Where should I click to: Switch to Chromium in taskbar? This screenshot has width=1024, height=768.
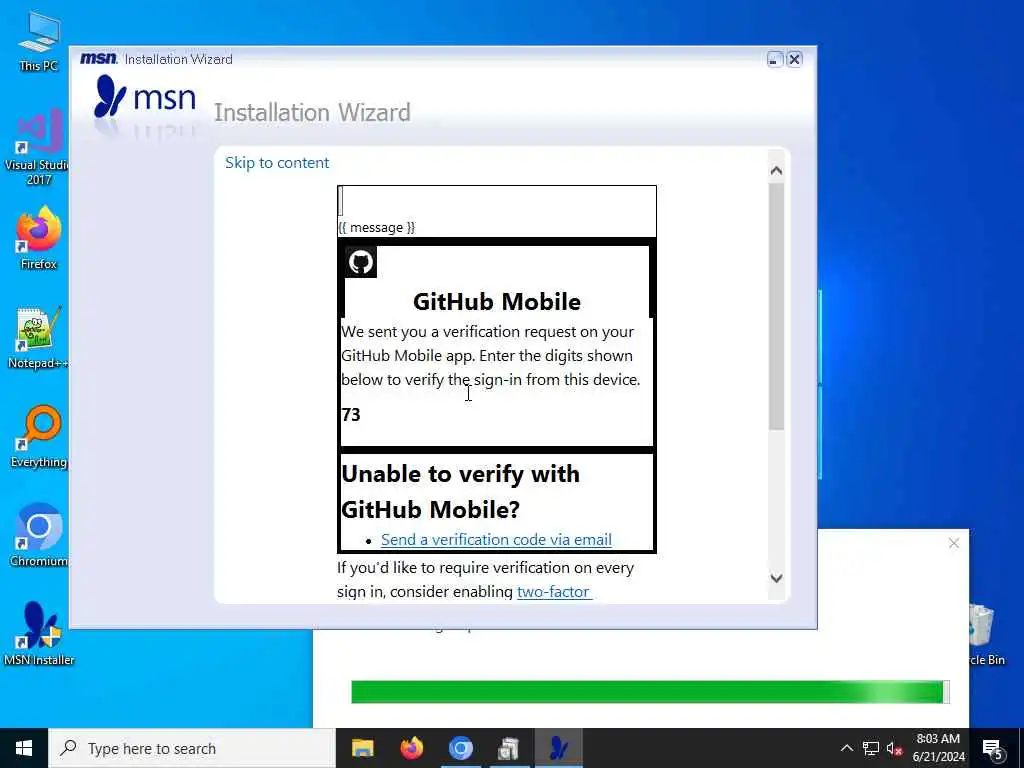point(460,748)
